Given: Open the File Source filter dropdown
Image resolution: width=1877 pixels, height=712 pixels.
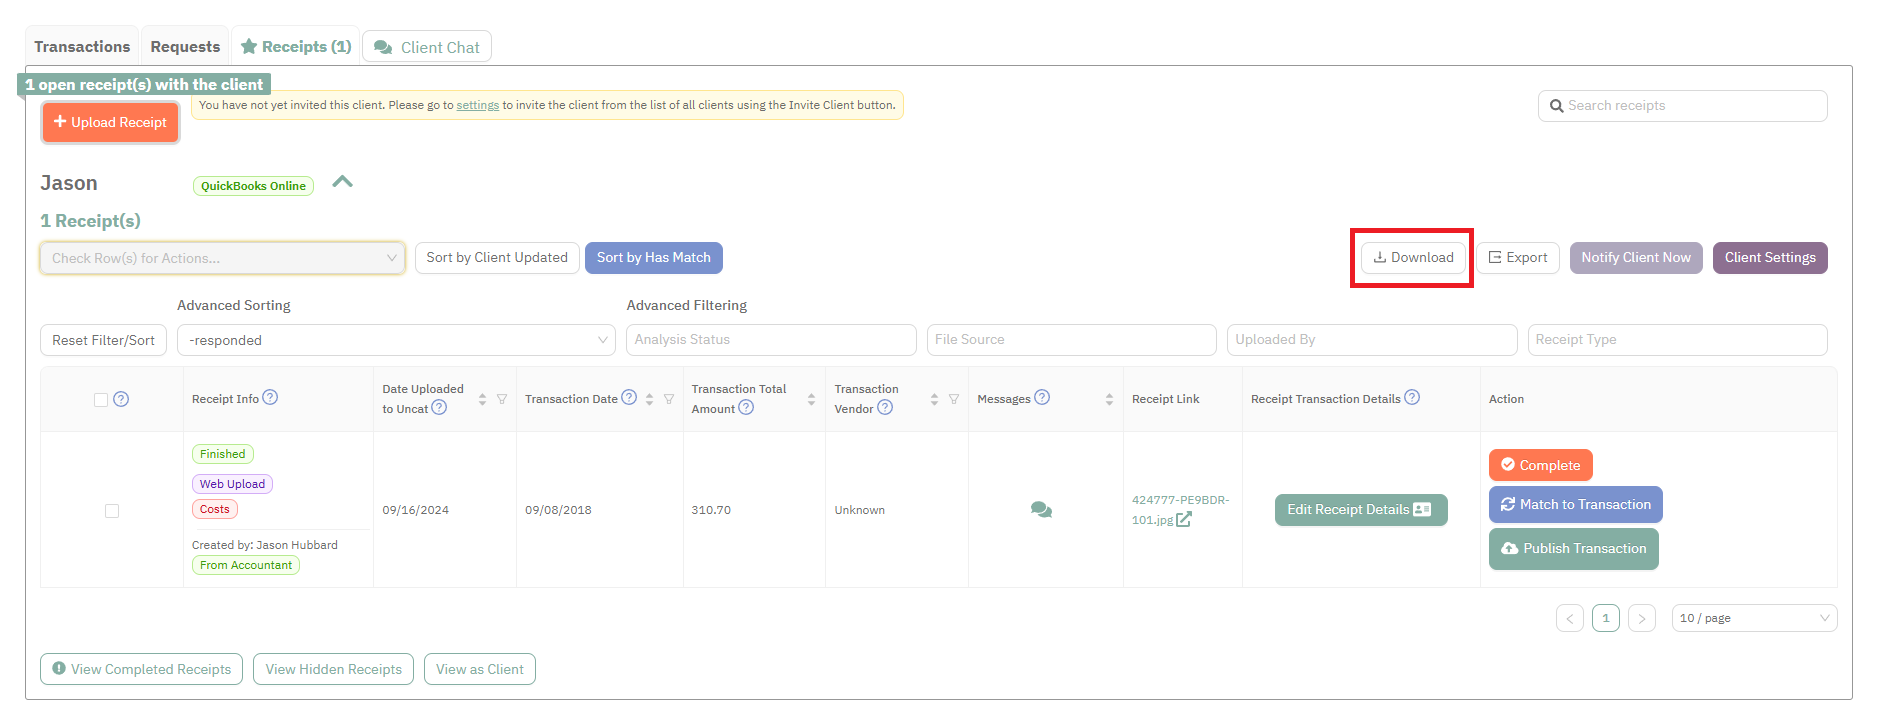Looking at the screenshot, I should coord(1072,340).
